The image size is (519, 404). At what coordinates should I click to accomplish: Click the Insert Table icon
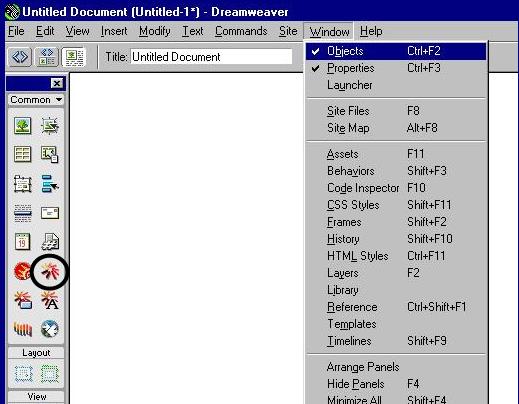(23, 154)
